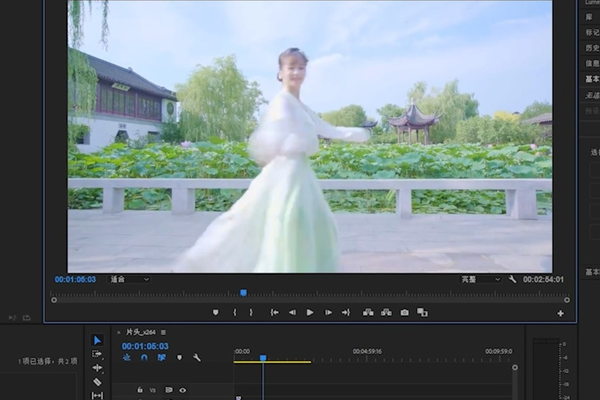Toggle Linked Selection in the timeline
Screen dimensions: 600x400
[161, 358]
